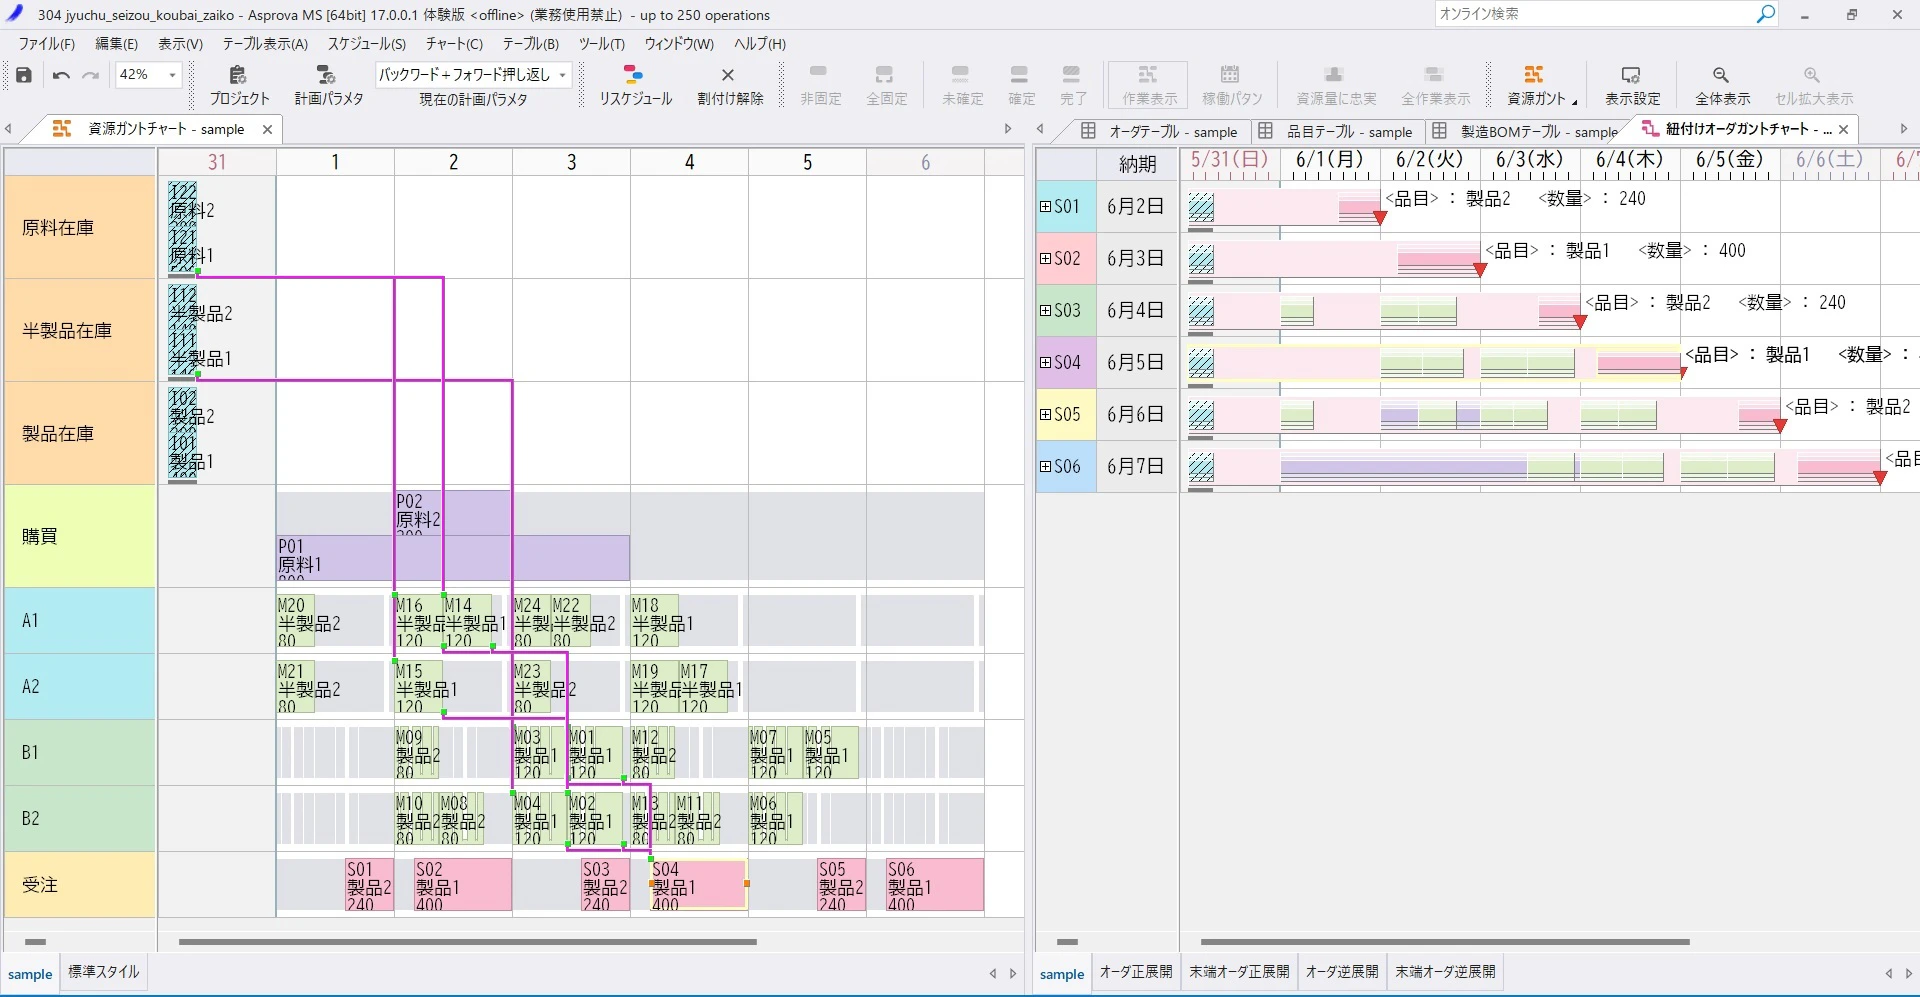Toggle the 完了 completed status
Screen dimensions: 1920x997
tap(1071, 83)
